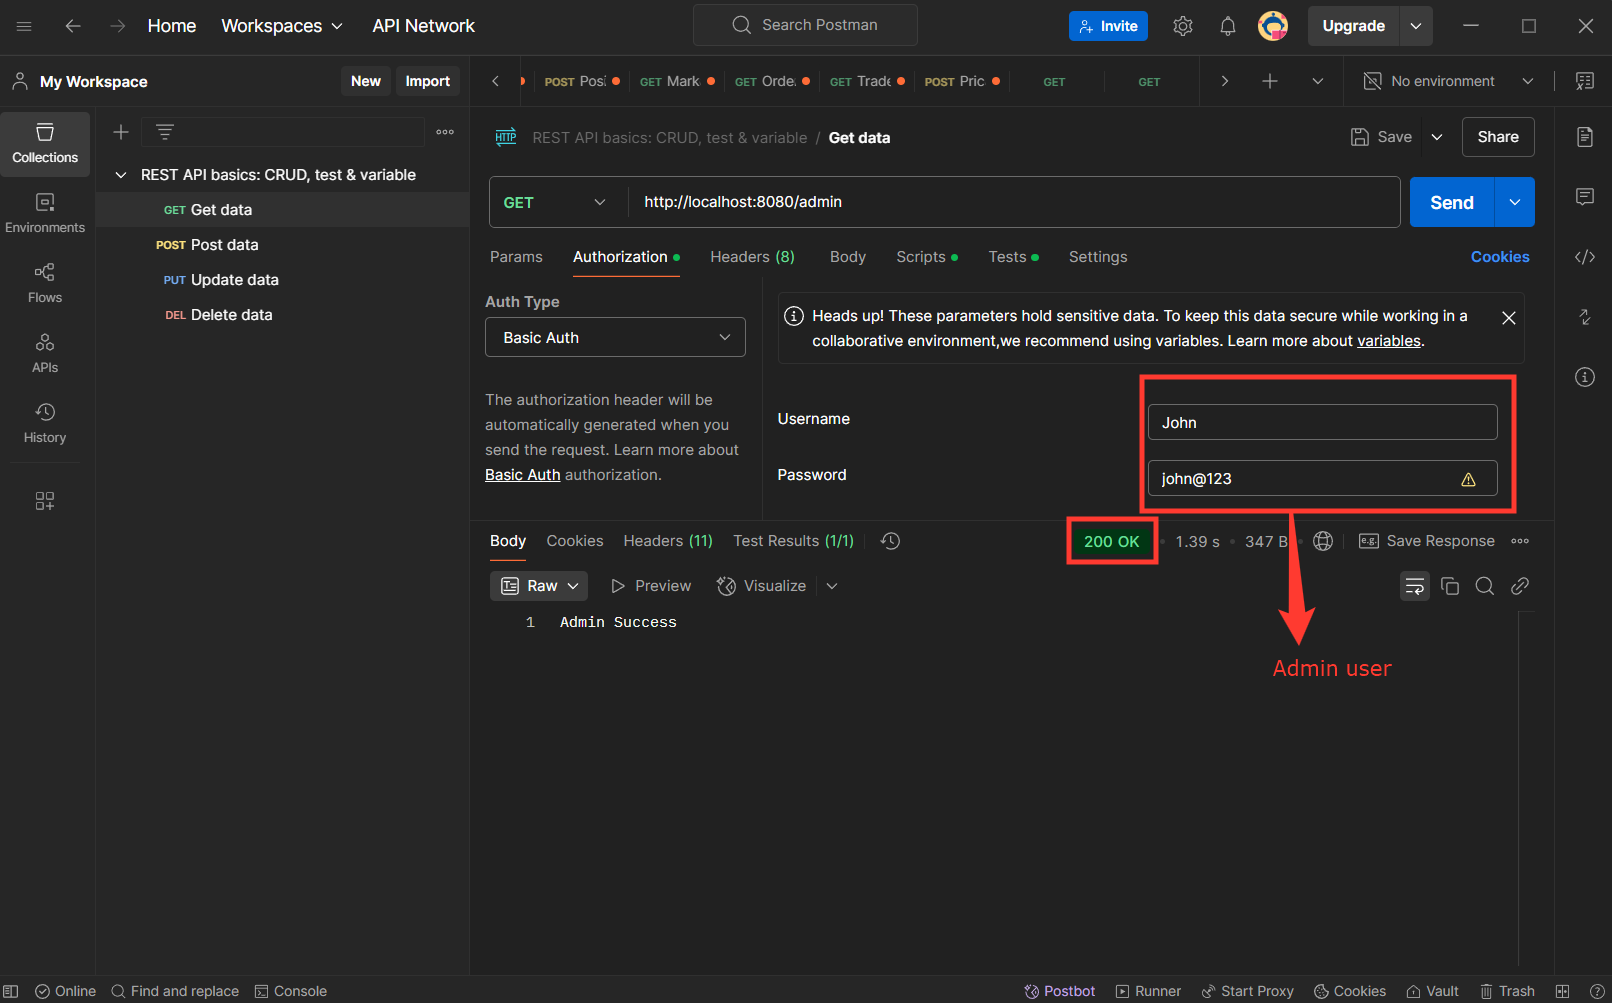
Task: Open response Test Results tab
Action: [x=794, y=541]
